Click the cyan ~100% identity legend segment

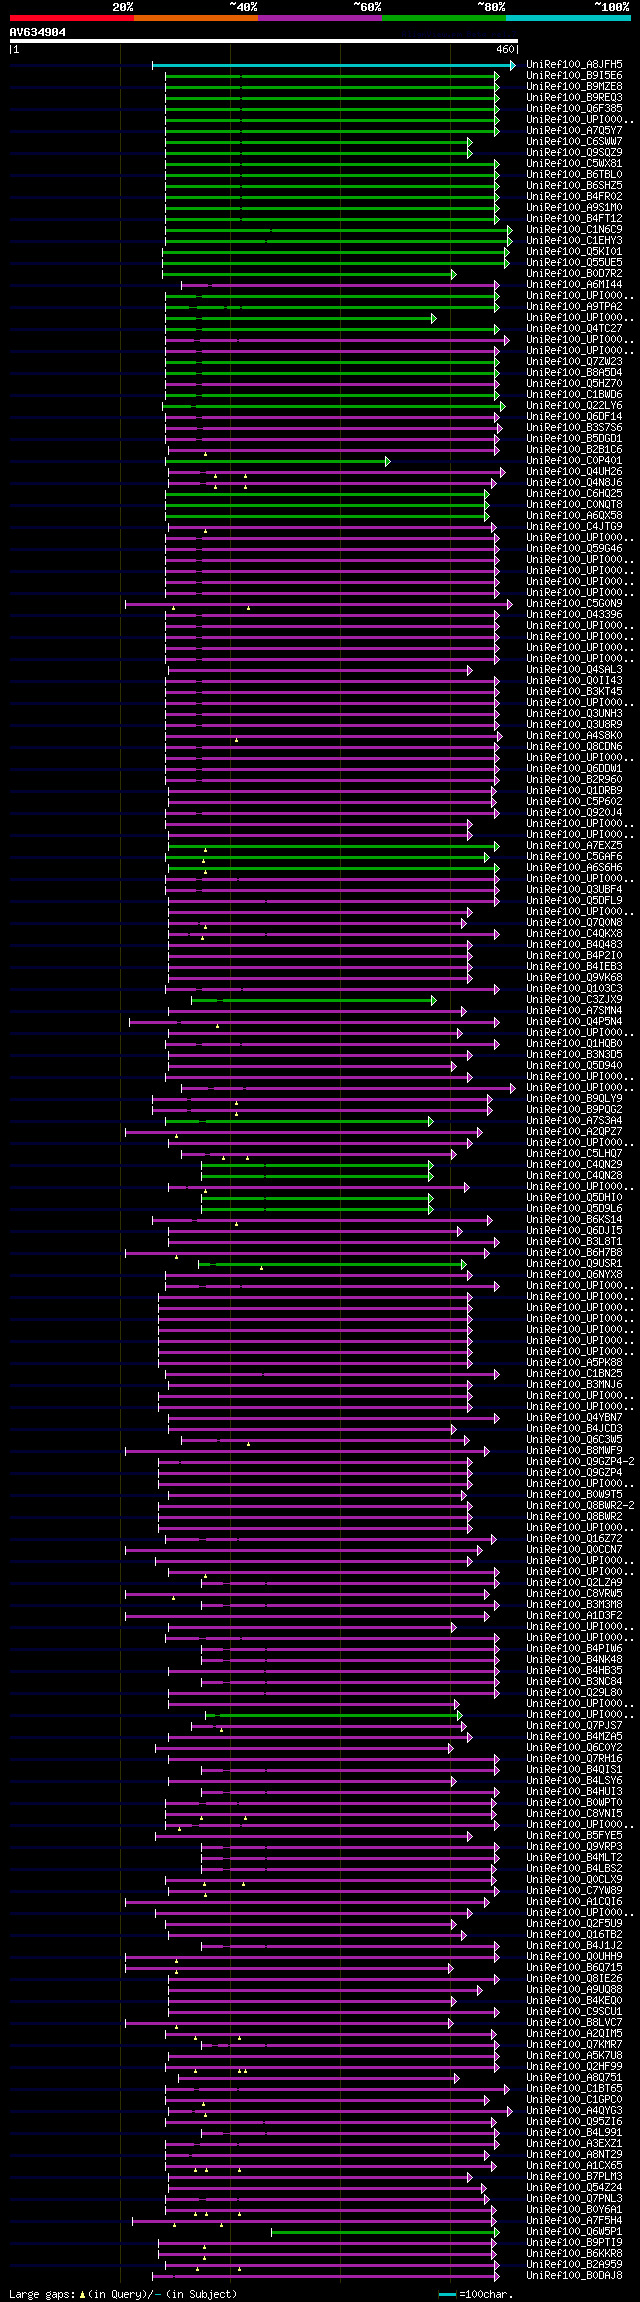[x=568, y=18]
